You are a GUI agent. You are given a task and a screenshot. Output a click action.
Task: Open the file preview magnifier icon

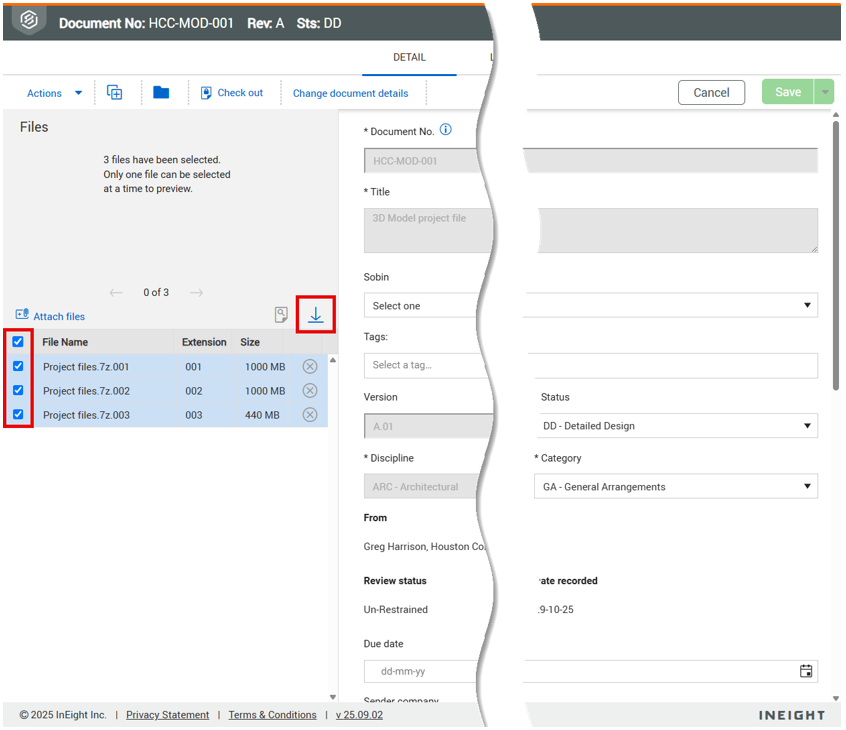(282, 315)
